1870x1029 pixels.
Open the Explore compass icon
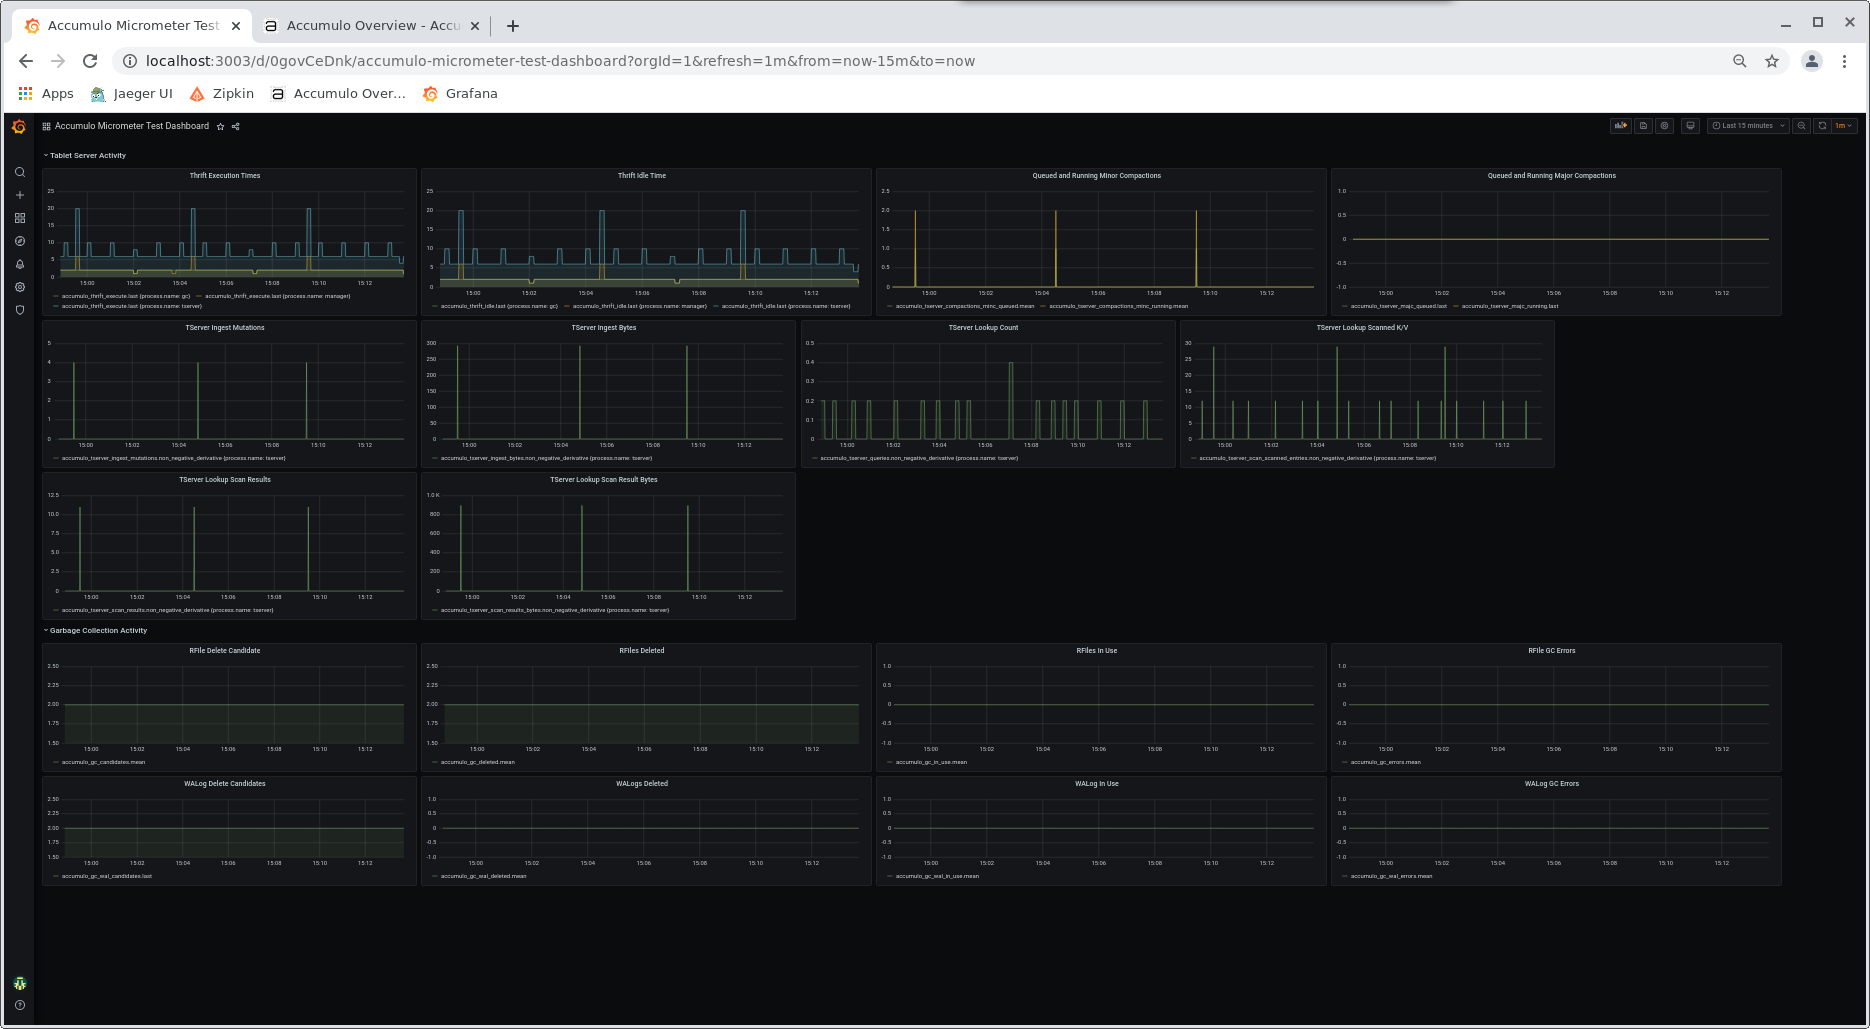coord(19,241)
